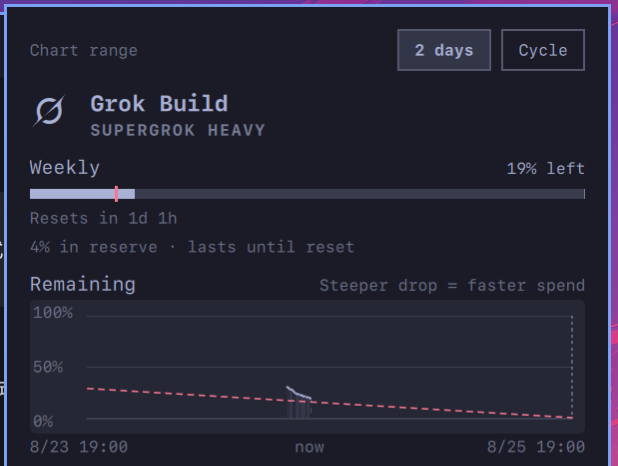
Task: Click the Steeper drop hint text
Action: tap(452, 285)
